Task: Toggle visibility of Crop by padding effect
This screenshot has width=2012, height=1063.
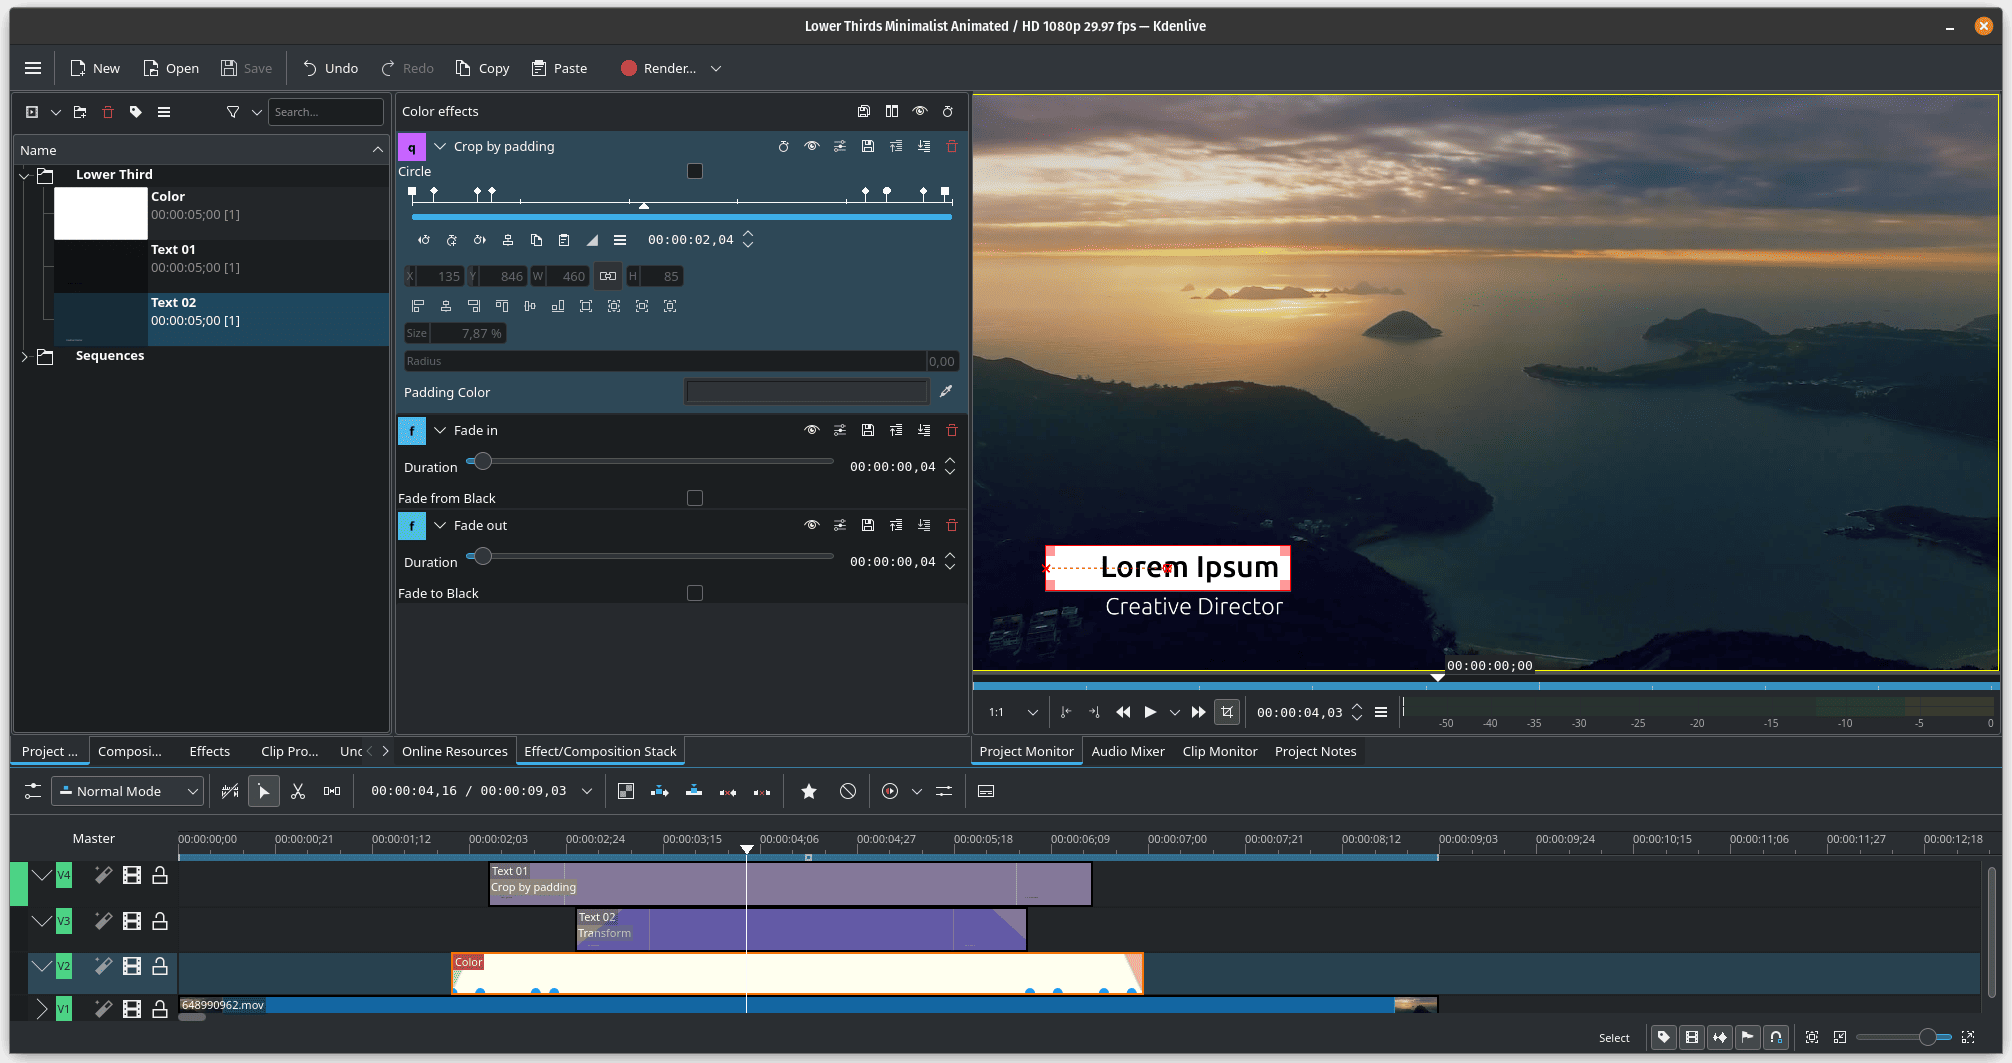Action: coord(812,146)
